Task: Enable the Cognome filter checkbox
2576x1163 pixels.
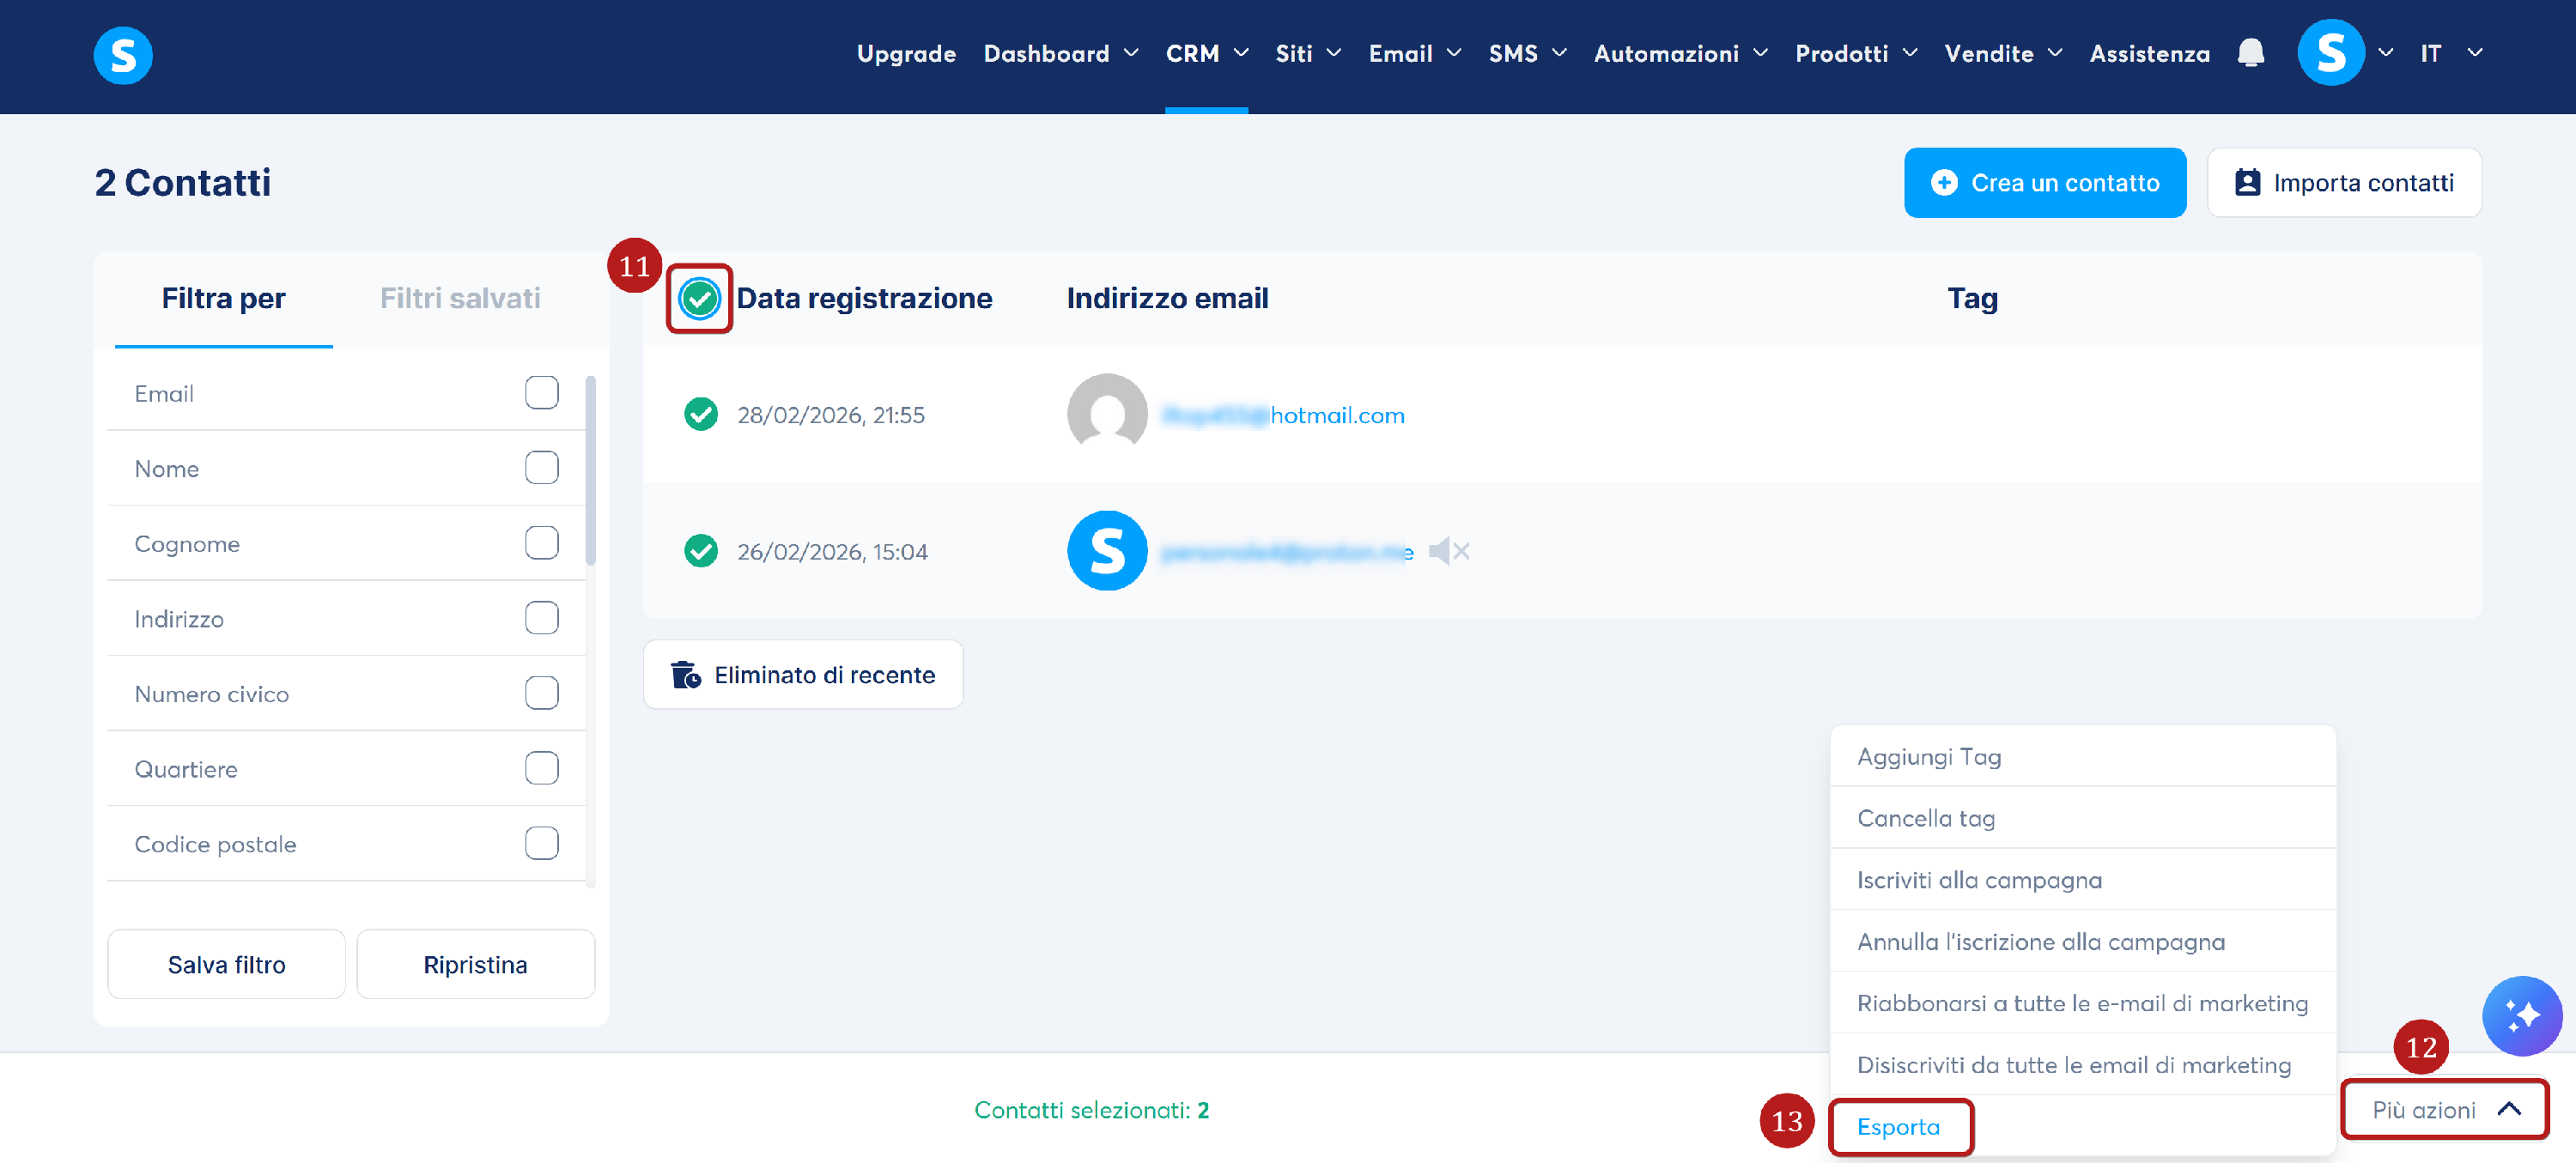Action: click(x=541, y=543)
